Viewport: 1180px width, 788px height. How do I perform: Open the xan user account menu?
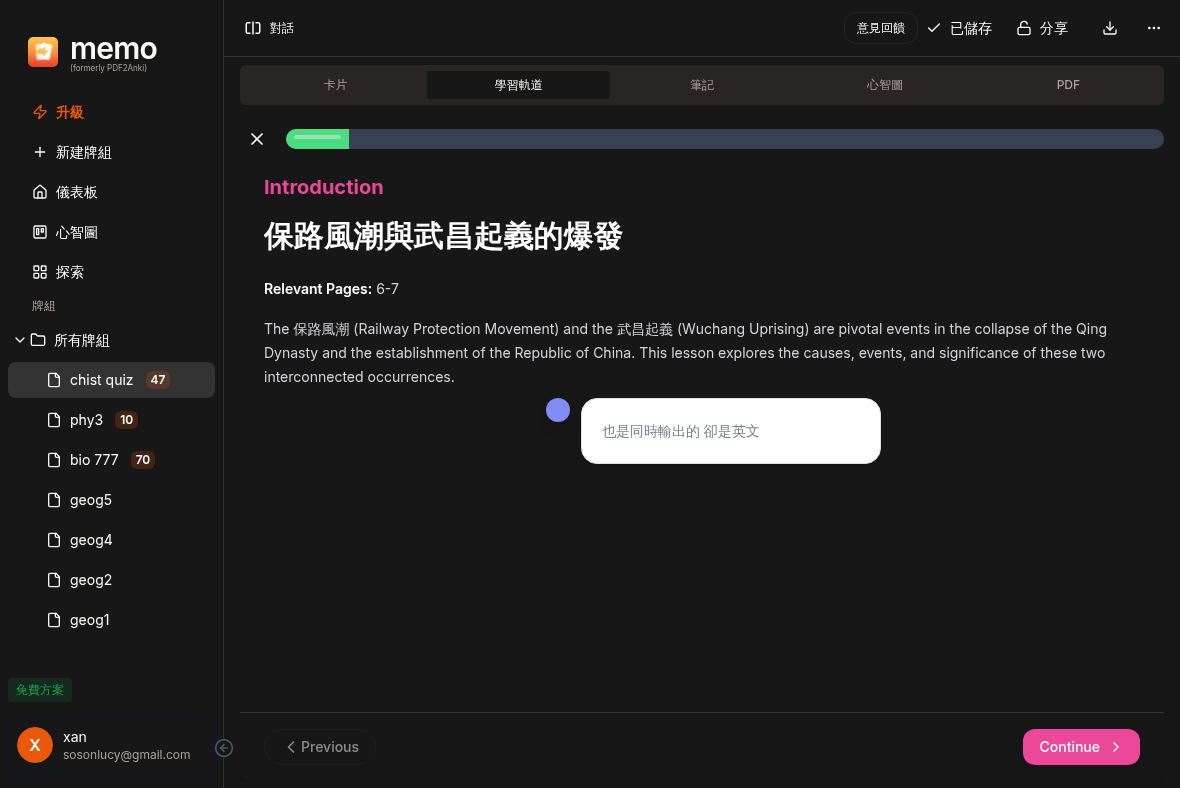point(105,745)
